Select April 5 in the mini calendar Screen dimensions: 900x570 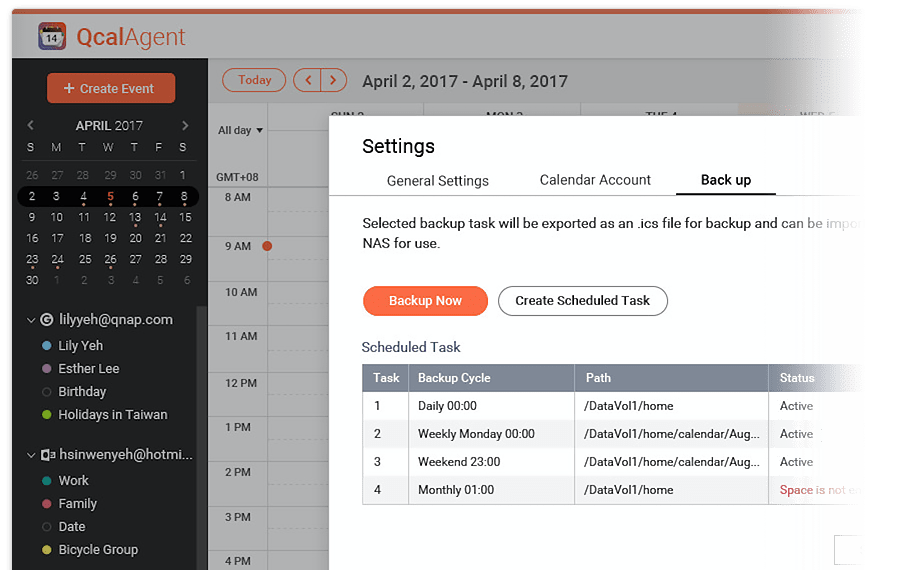coord(110,196)
